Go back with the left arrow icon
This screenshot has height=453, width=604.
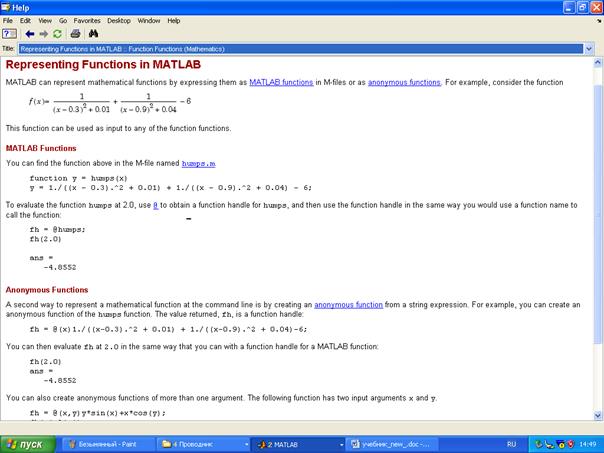pyautogui.click(x=30, y=34)
